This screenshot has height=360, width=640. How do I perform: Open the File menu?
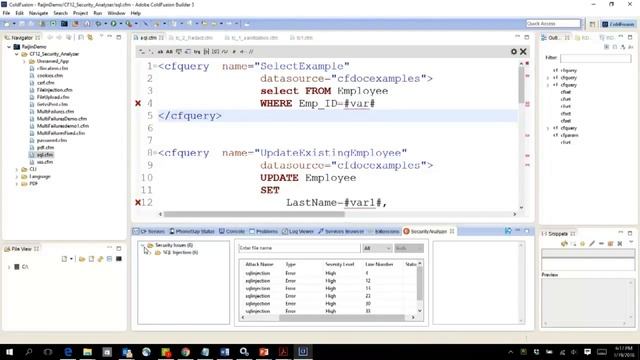(x=6, y=13)
